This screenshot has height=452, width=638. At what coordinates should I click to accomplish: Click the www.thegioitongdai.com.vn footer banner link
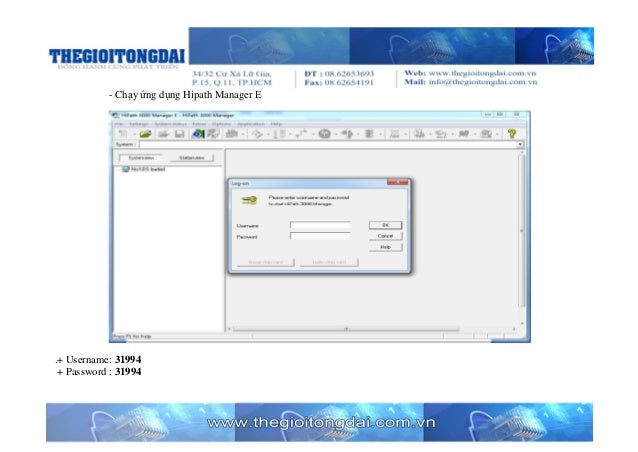pyautogui.click(x=321, y=423)
